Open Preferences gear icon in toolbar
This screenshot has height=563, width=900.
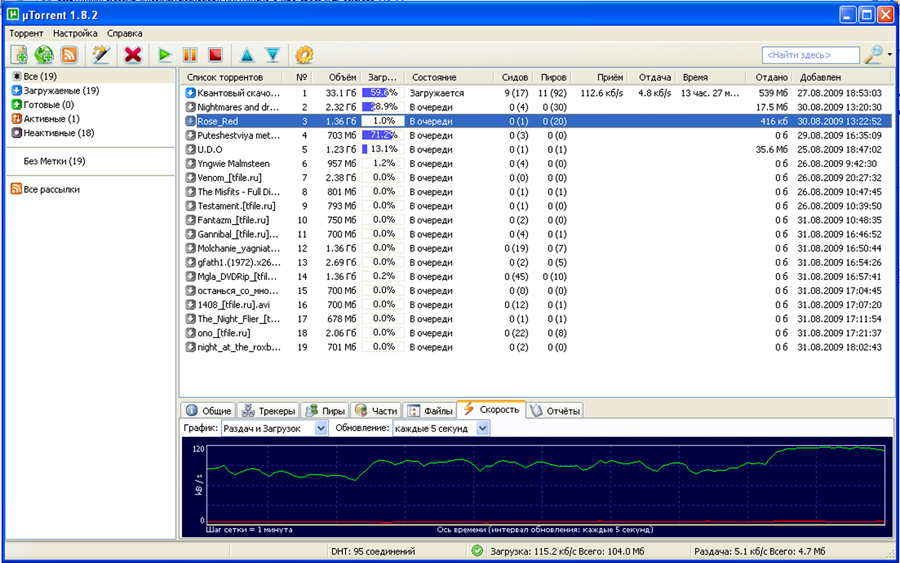click(x=304, y=55)
